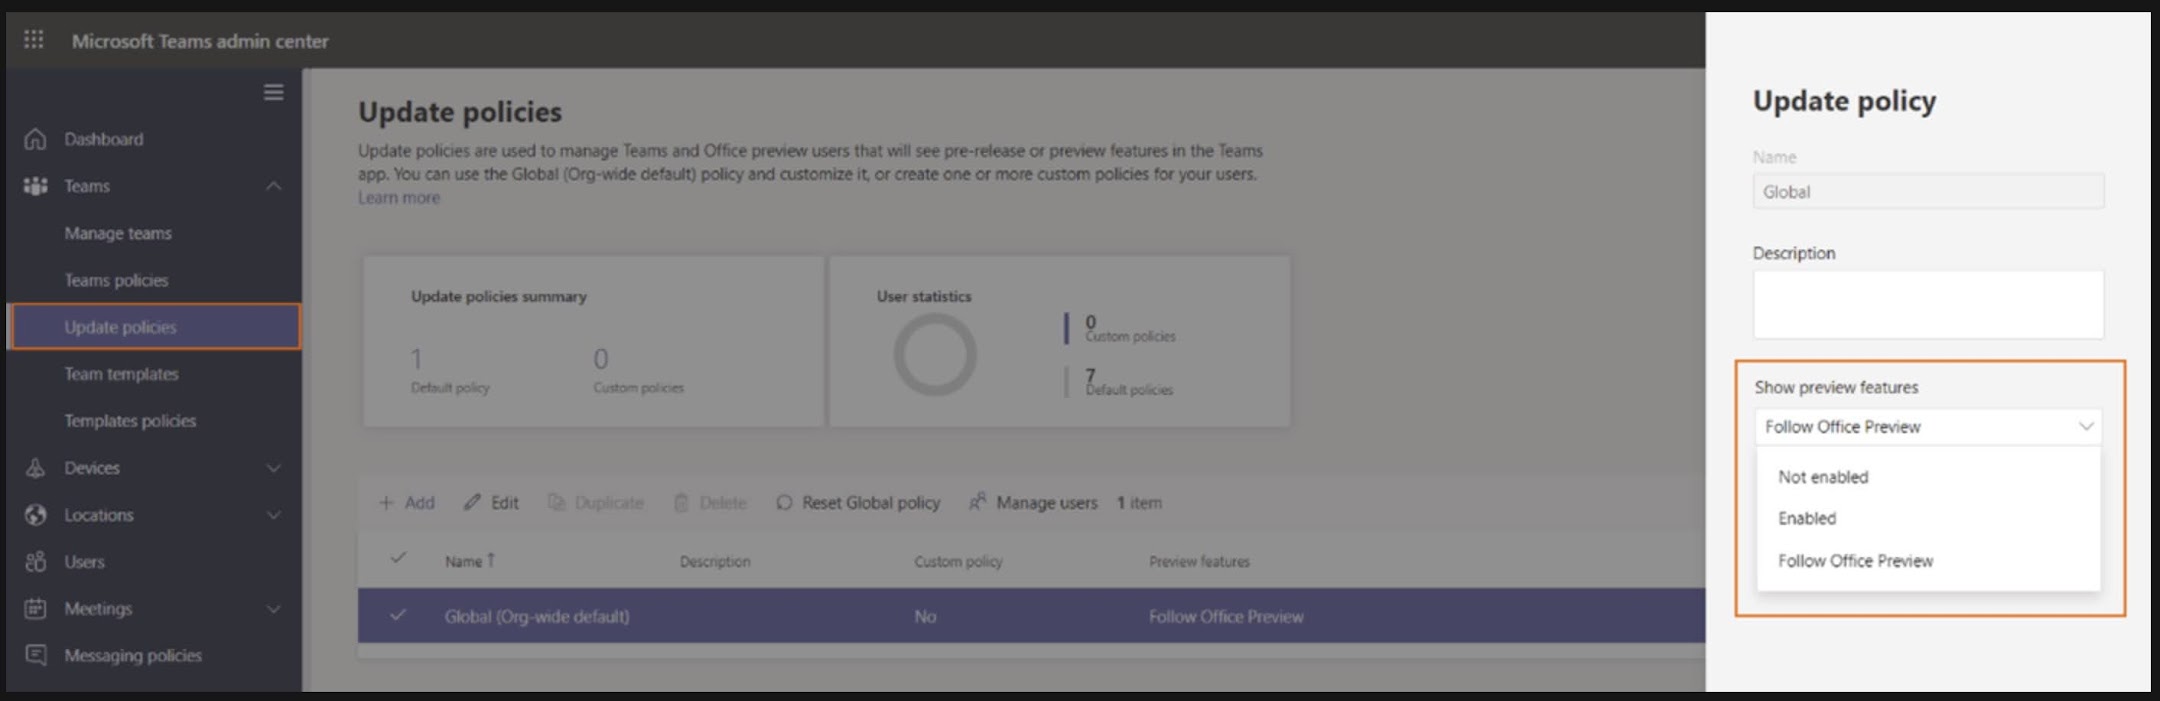Image resolution: width=2160 pixels, height=701 pixels.
Task: Click the Dashboard home icon
Action: click(35, 139)
